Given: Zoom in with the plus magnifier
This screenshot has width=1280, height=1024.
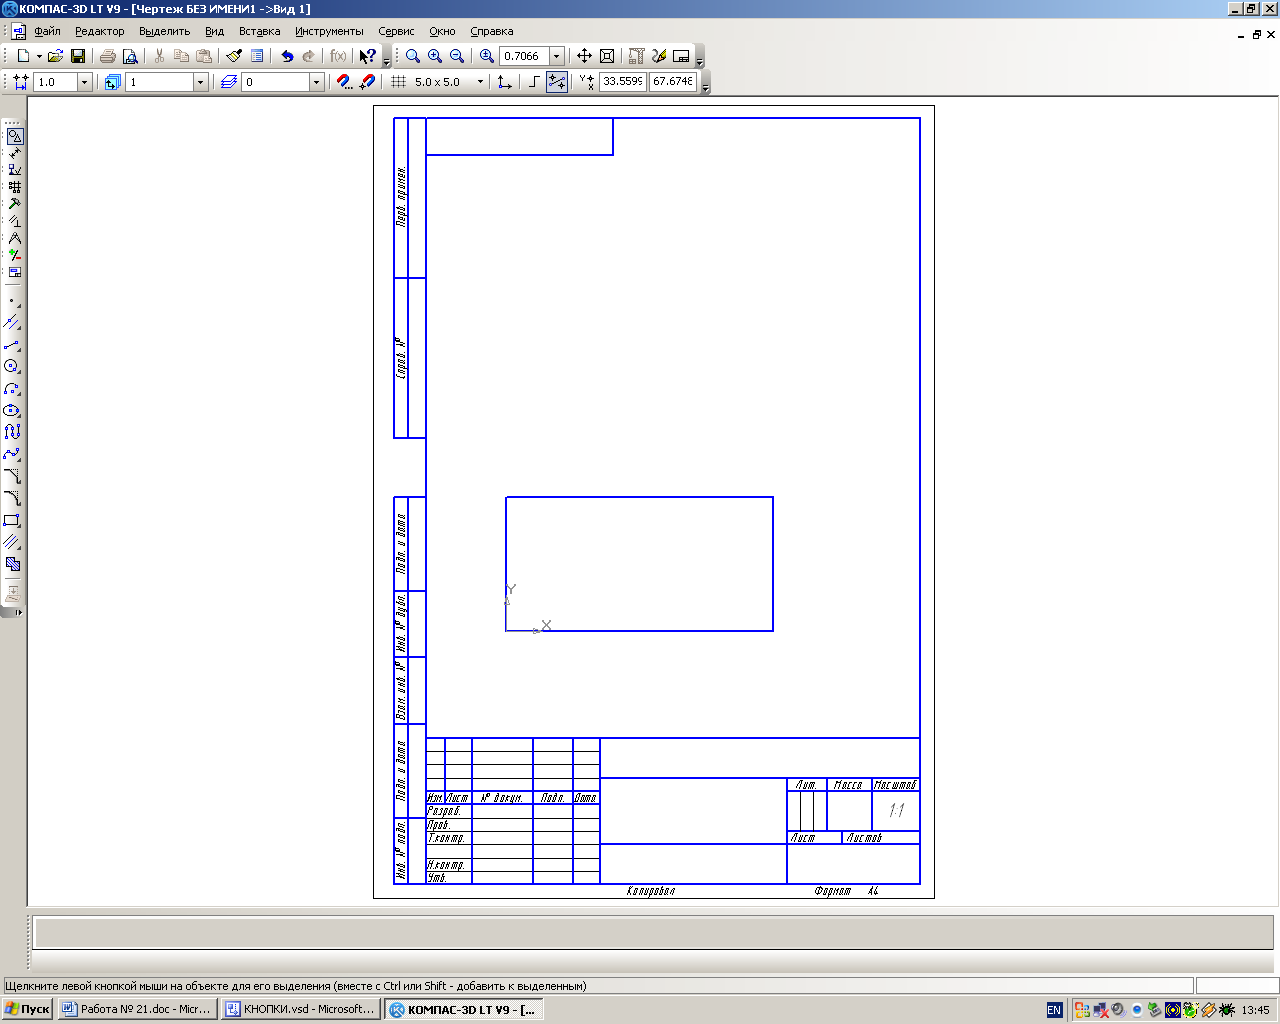Looking at the screenshot, I should point(435,56).
